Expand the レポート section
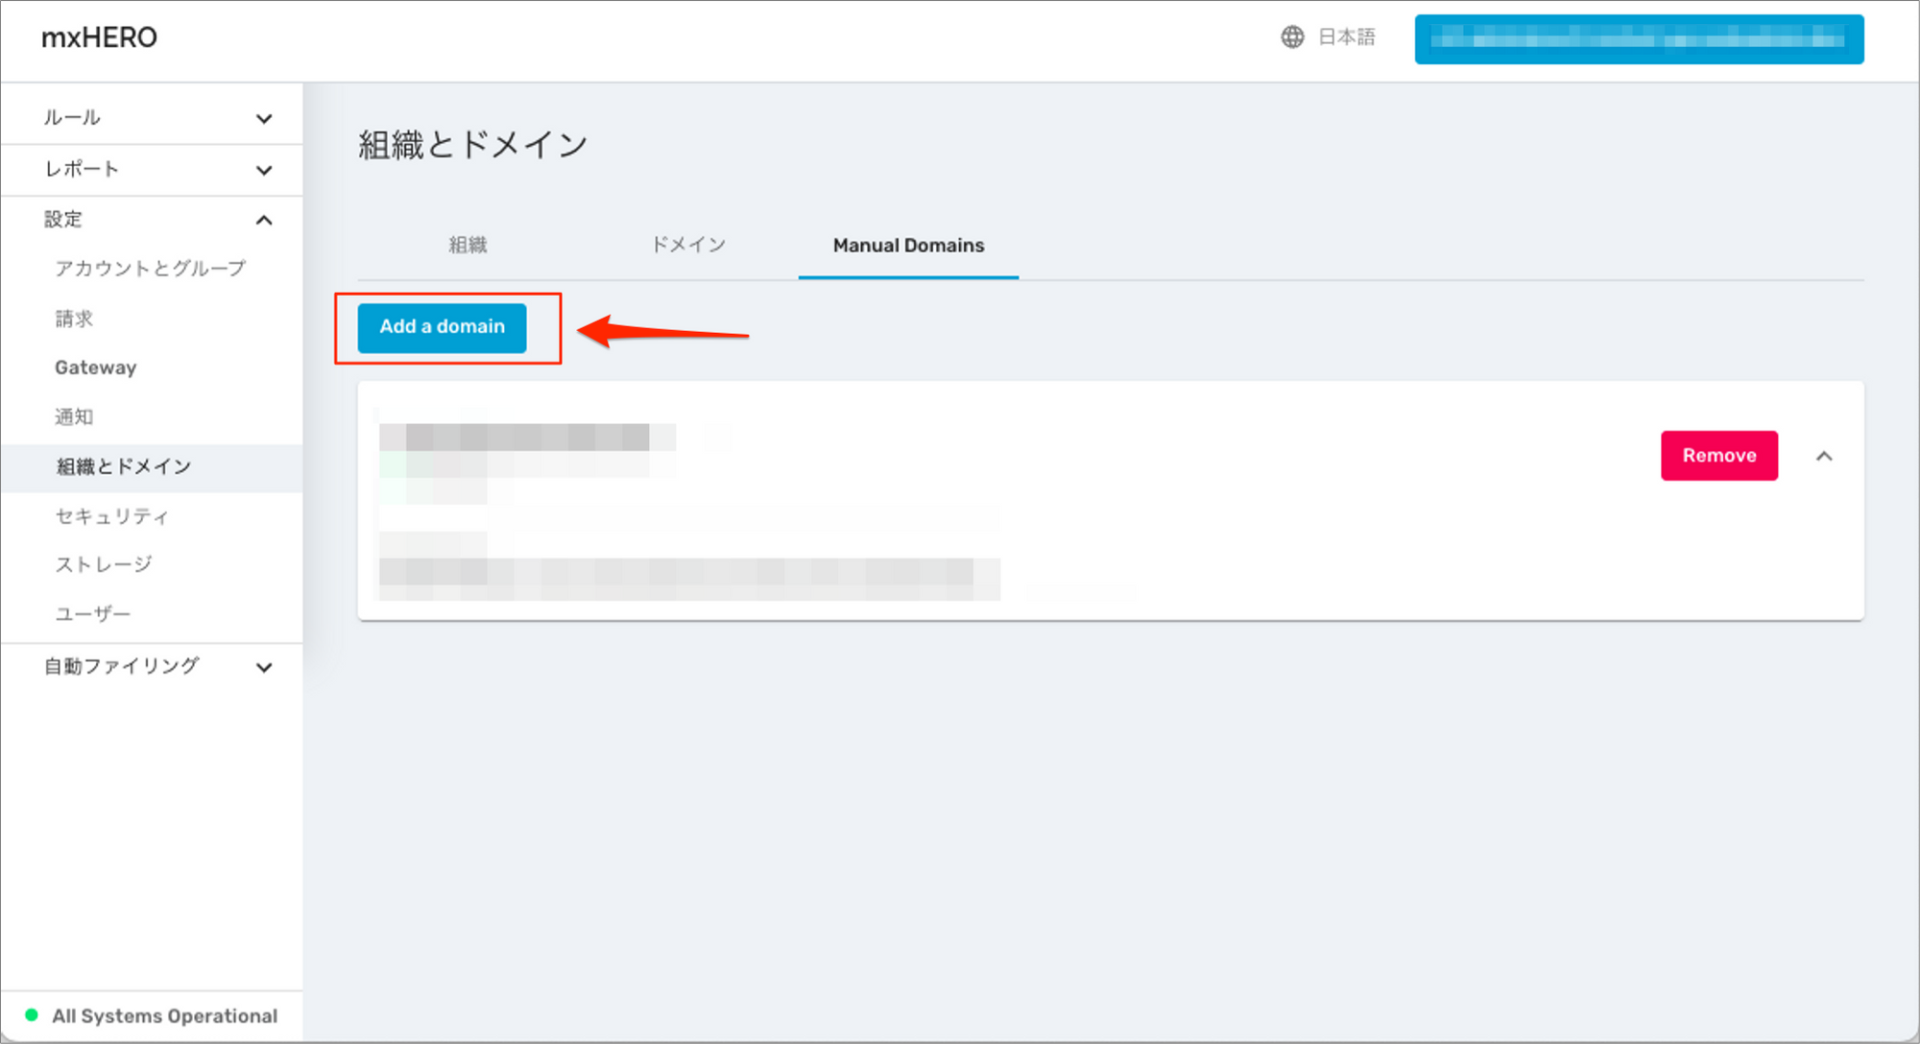This screenshot has height=1044, width=1920. click(x=152, y=169)
